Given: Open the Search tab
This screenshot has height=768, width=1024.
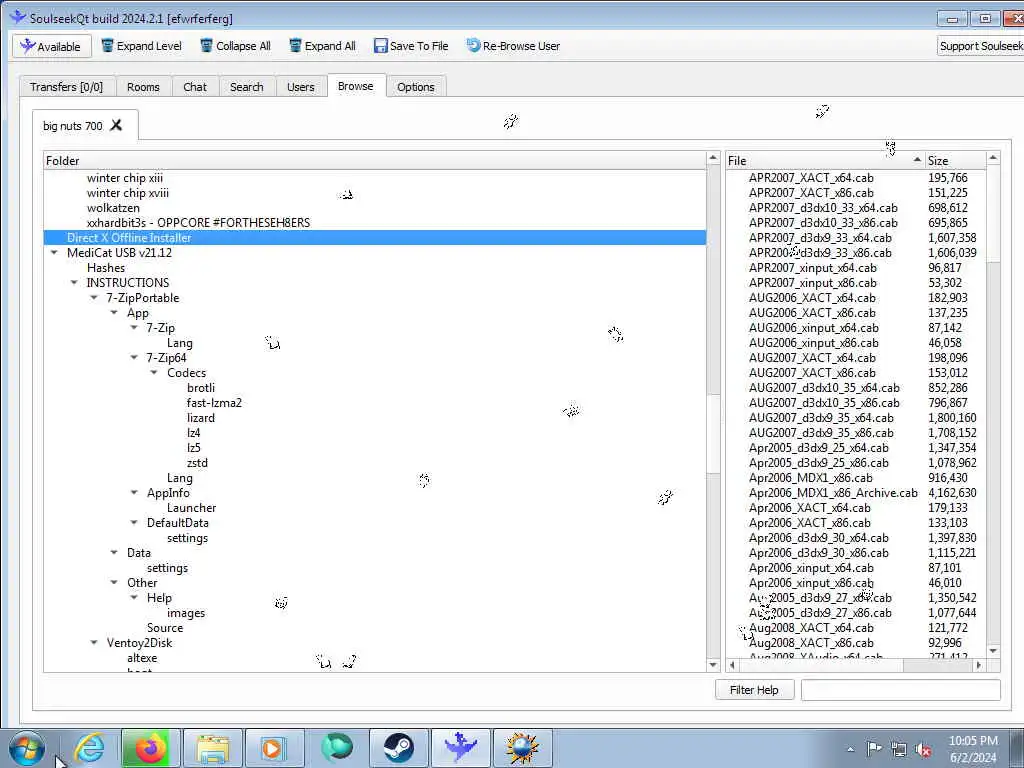Looking at the screenshot, I should (246, 87).
